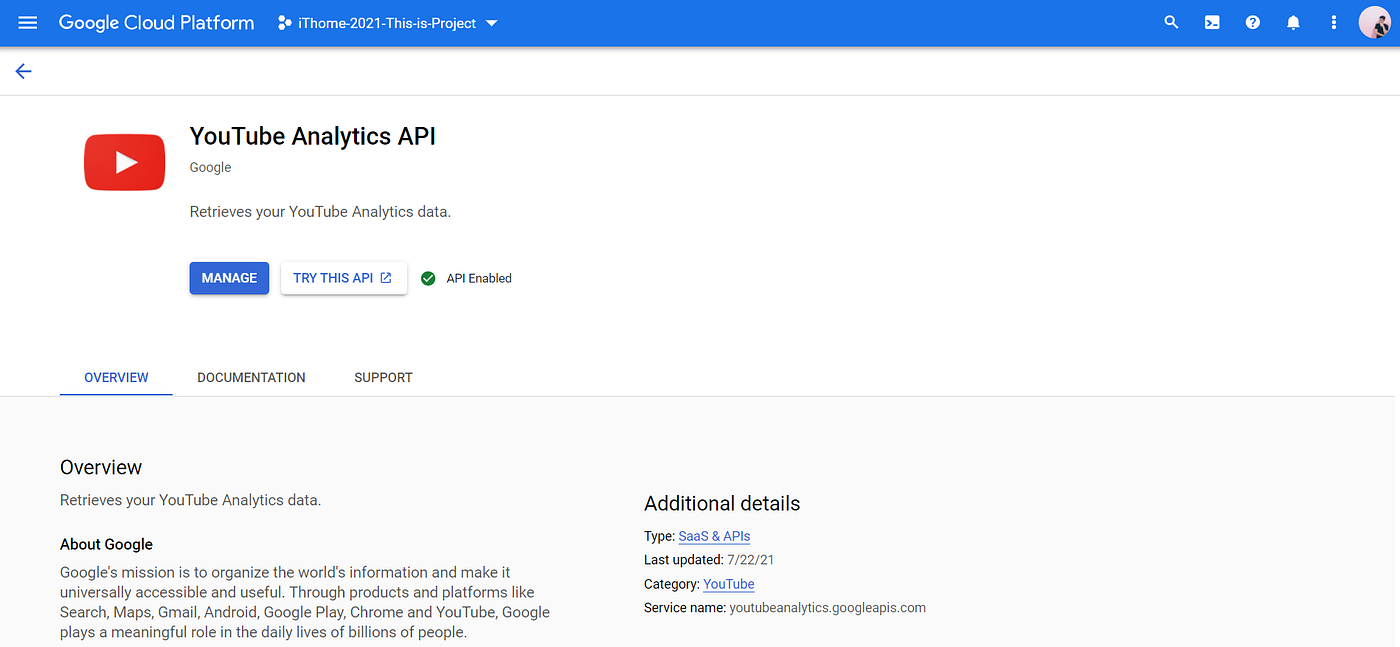The height and width of the screenshot is (647, 1400).
Task: Activate Cloud Shell terminal icon
Action: pos(1212,22)
